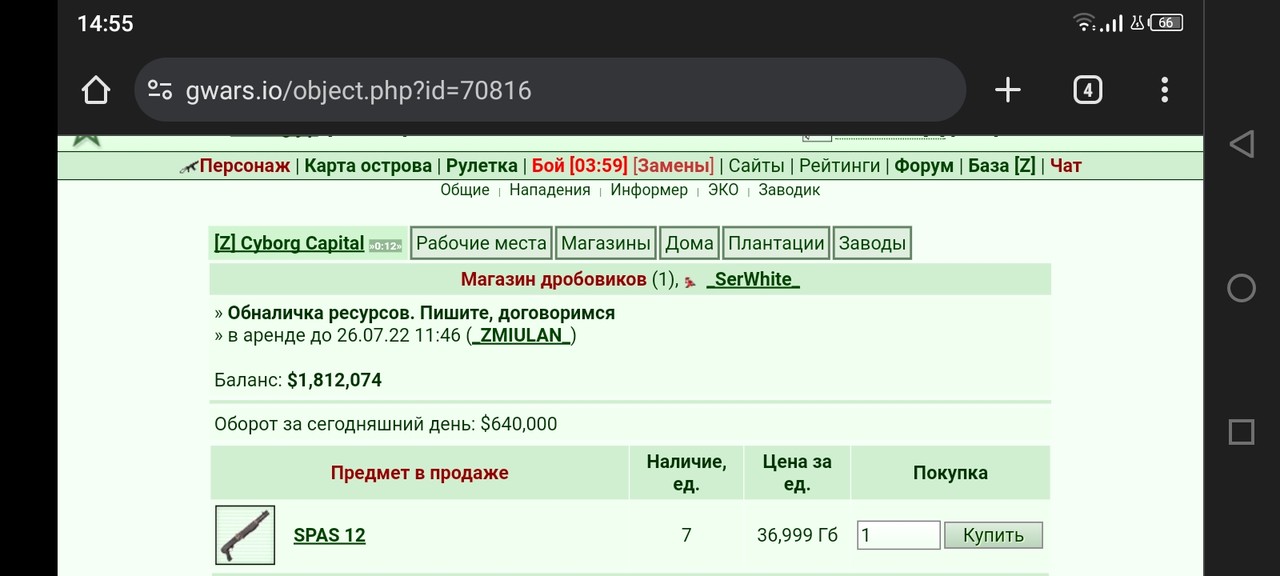Click the turnover value $640,000
Viewport: 1280px width, 576px height.
(519, 424)
